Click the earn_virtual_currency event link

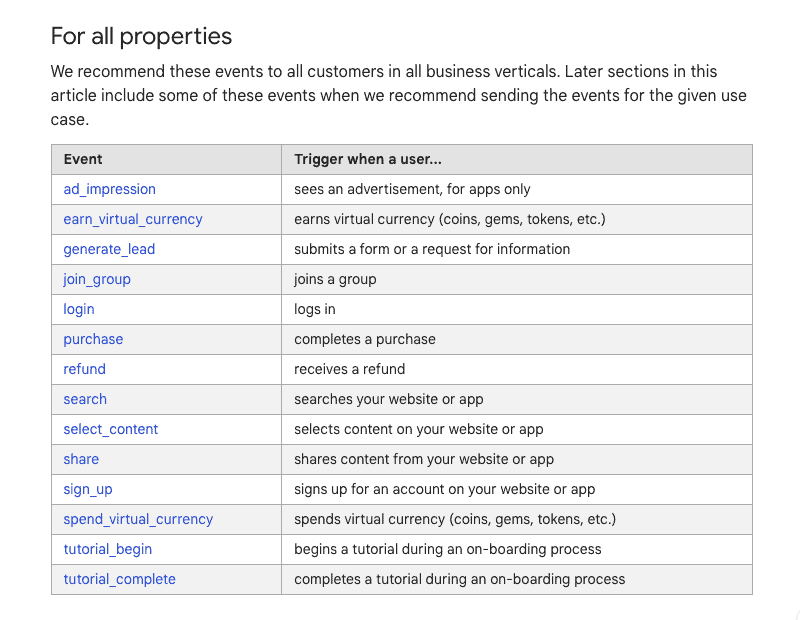click(133, 219)
